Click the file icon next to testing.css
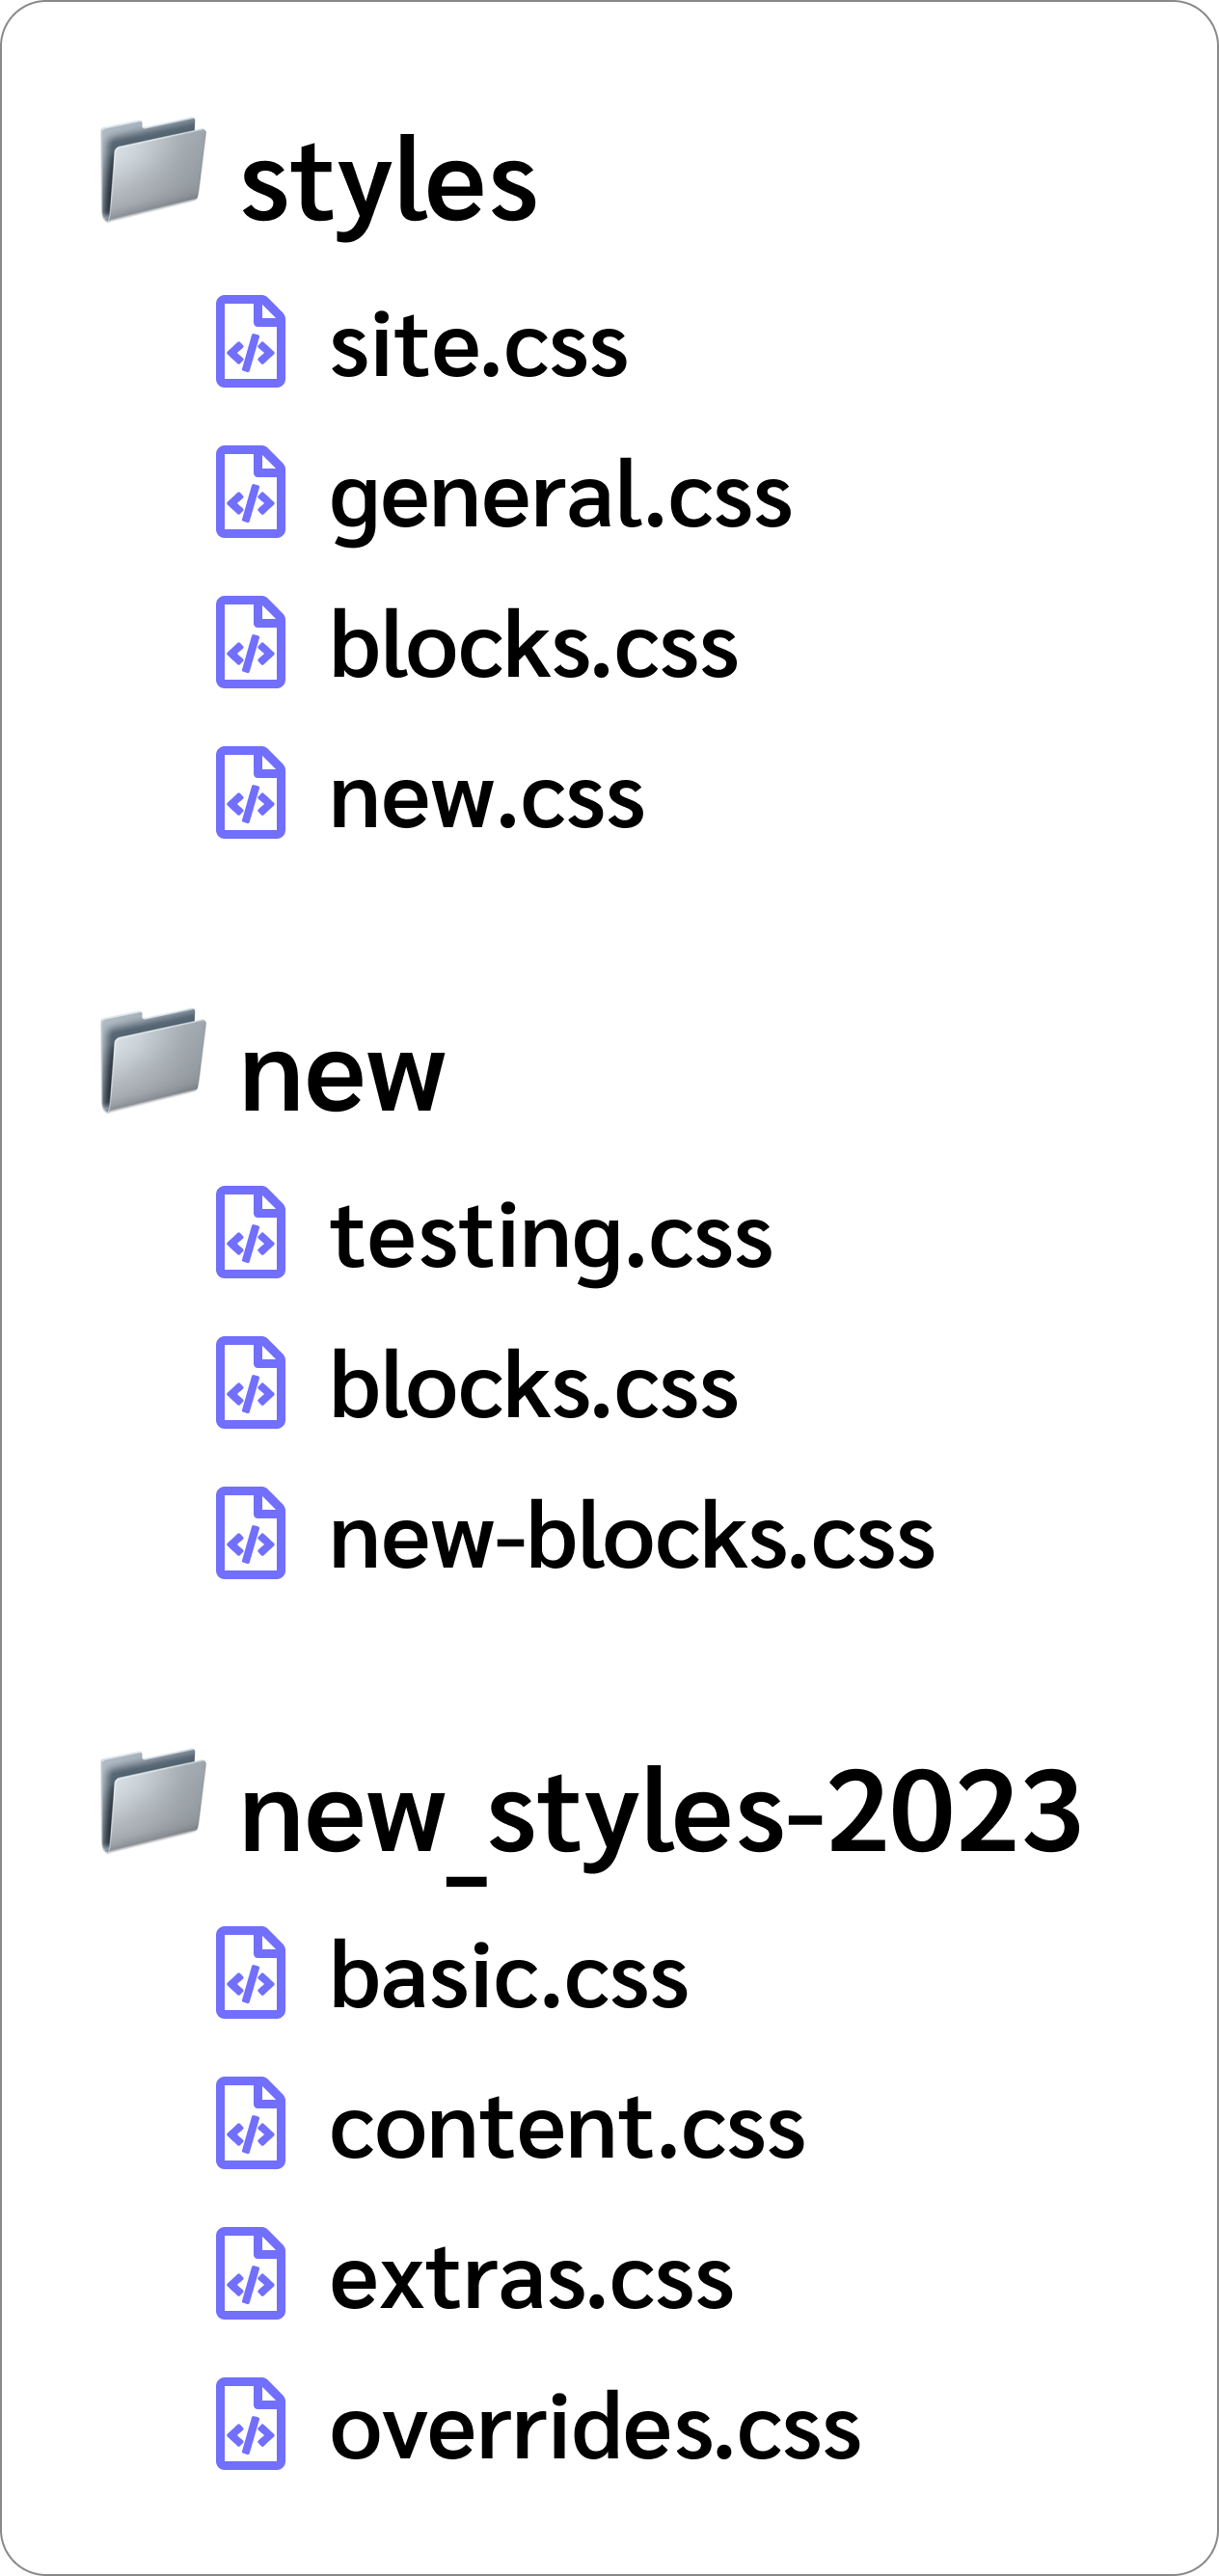Screen dimensions: 1219x2576 251,1232
